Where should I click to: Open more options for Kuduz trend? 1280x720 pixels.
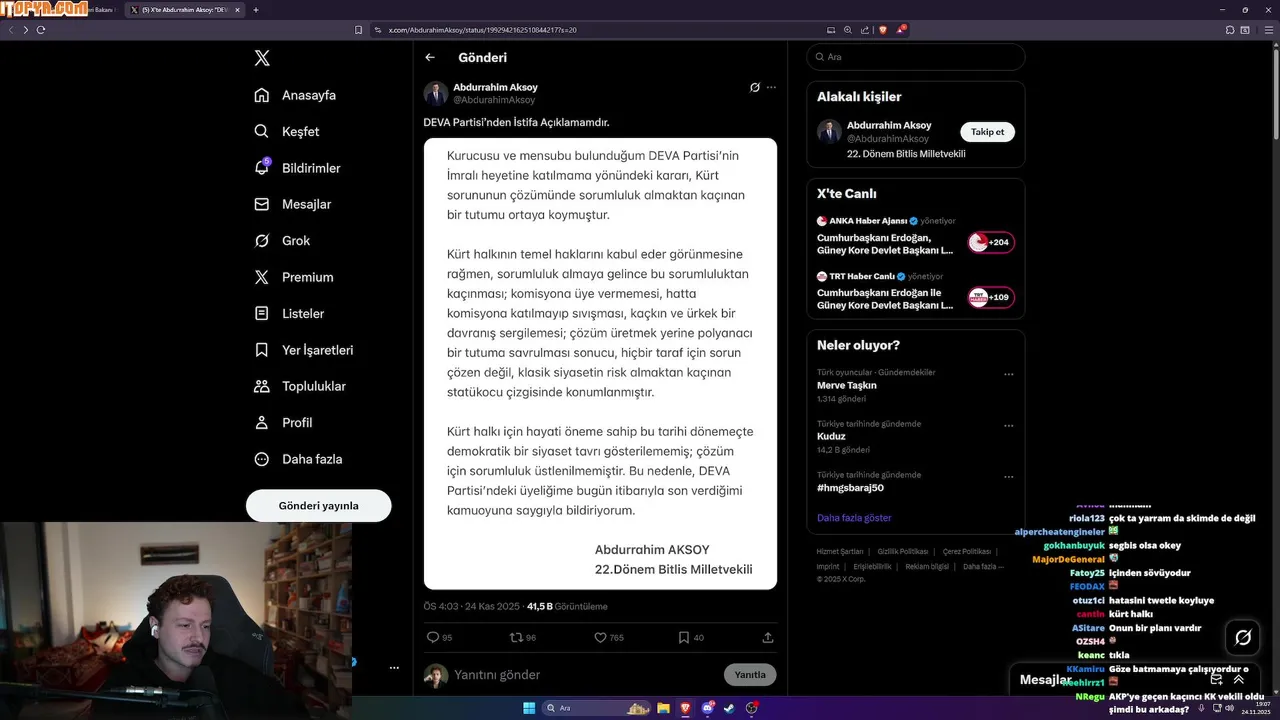[1008, 425]
